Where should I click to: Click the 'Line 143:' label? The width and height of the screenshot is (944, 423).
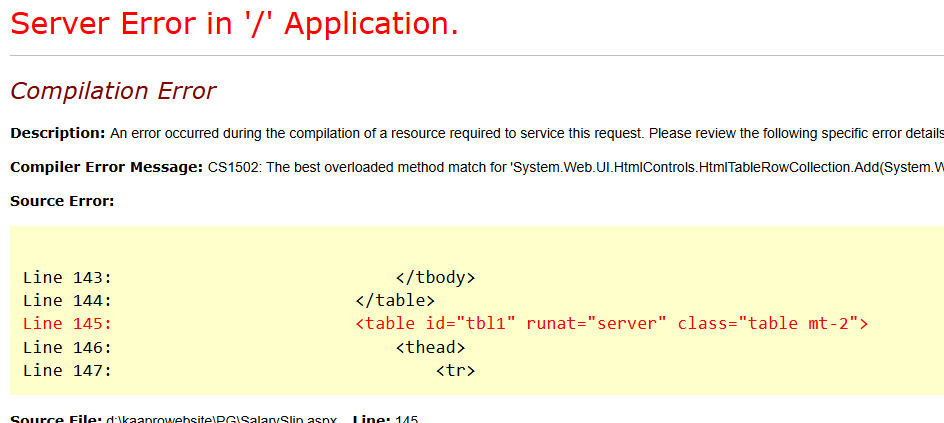(x=67, y=278)
